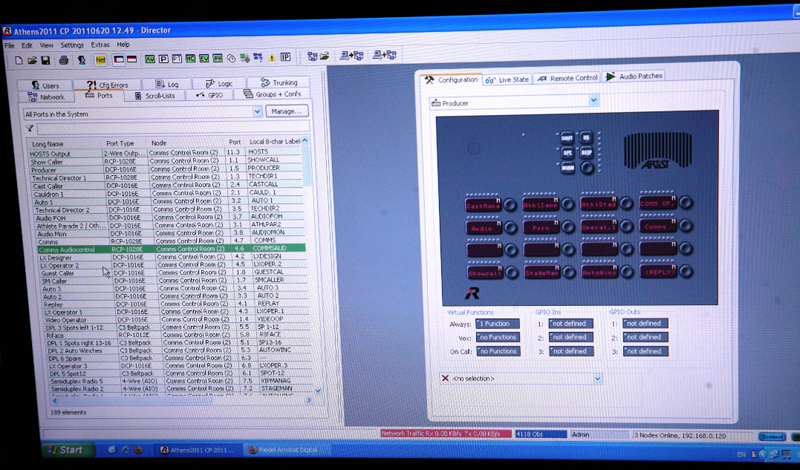Switch to the Log tab

pos(167,84)
